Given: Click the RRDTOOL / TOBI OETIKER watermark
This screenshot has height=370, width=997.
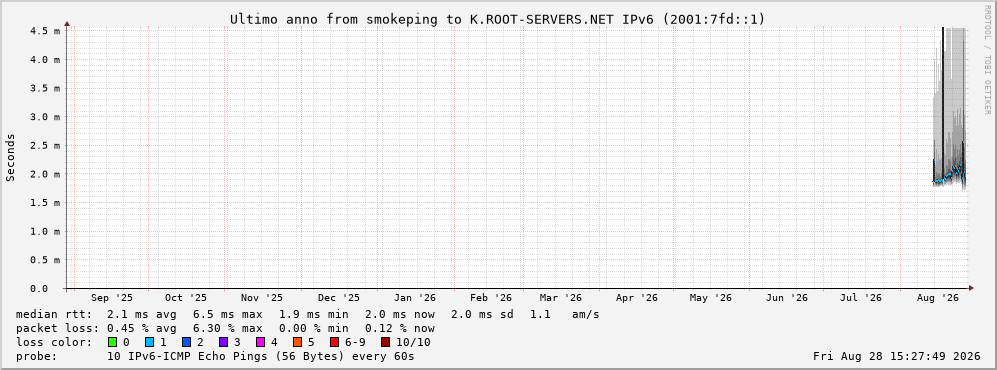Looking at the screenshot, I should [x=987, y=59].
